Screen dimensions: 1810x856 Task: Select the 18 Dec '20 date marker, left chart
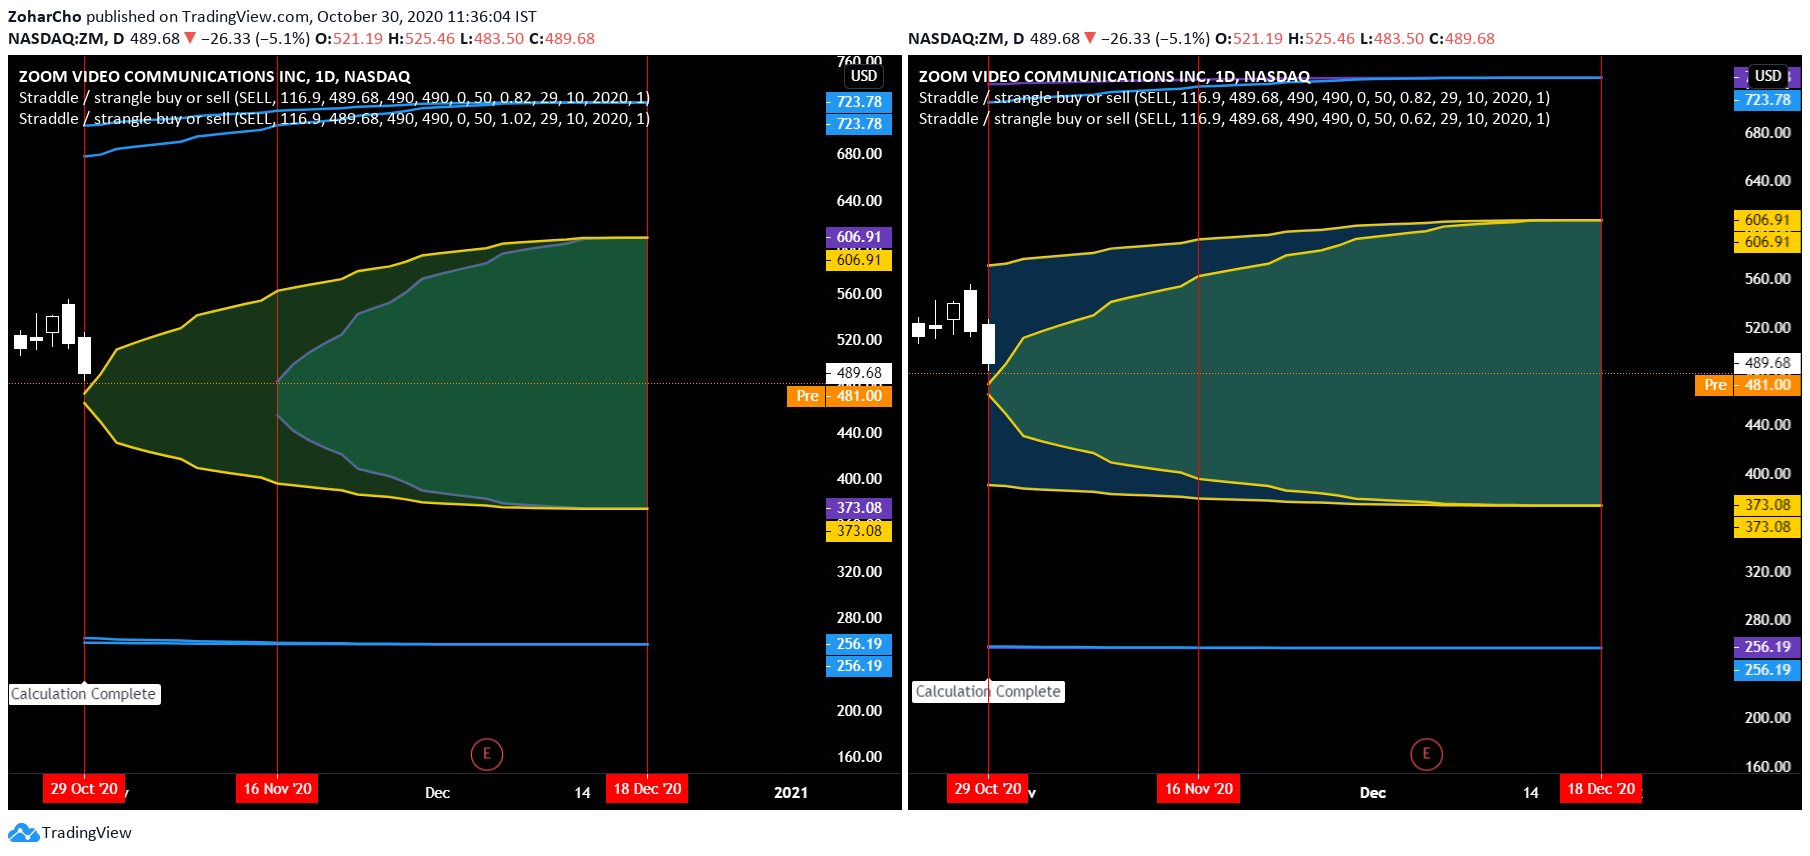[647, 788]
